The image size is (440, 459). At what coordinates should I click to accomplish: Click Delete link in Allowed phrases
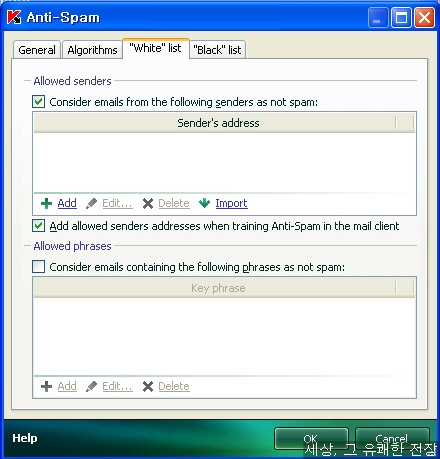(x=174, y=386)
